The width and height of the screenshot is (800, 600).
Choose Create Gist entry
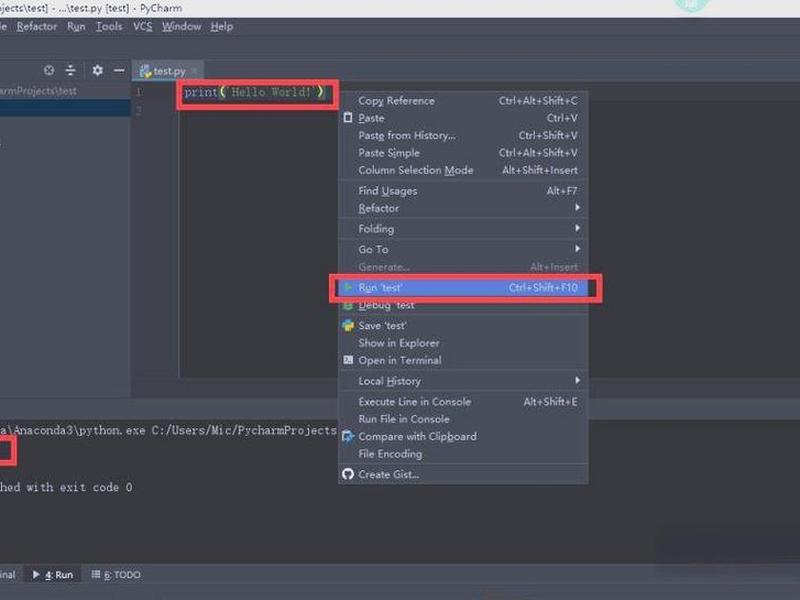463,474
